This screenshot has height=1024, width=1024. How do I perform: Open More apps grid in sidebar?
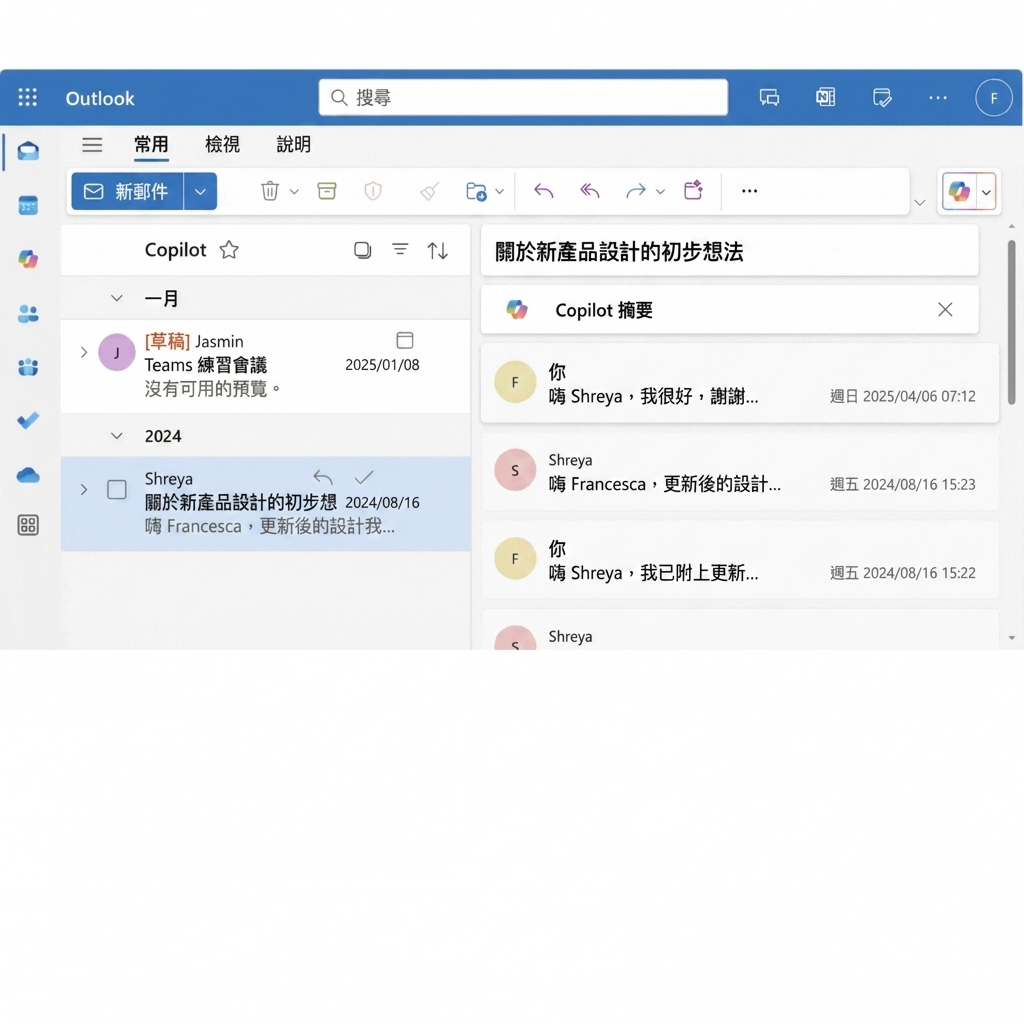pos(28,525)
